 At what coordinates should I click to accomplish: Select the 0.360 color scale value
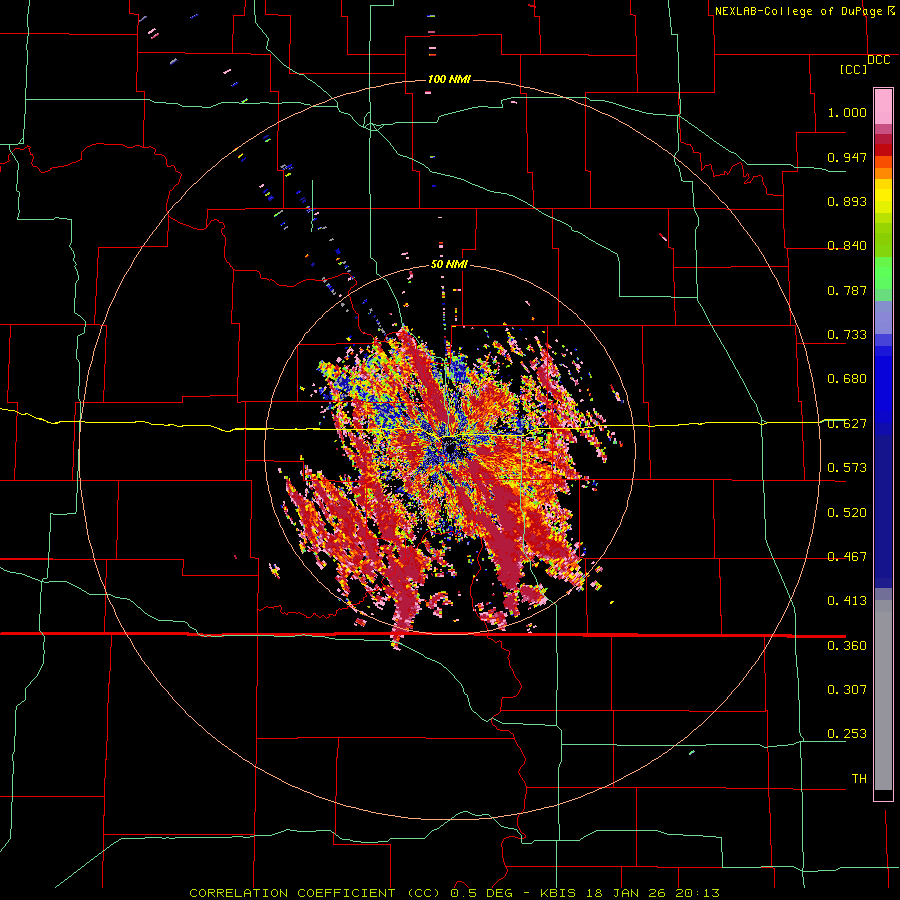[x=847, y=646]
